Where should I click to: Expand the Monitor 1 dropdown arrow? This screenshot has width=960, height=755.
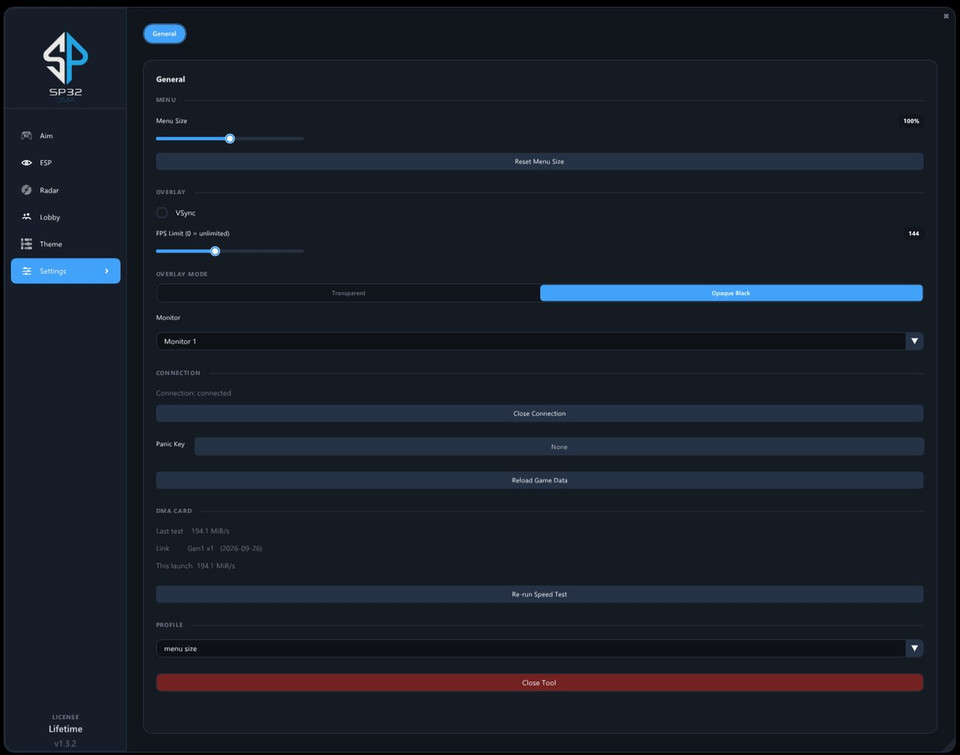click(x=914, y=341)
